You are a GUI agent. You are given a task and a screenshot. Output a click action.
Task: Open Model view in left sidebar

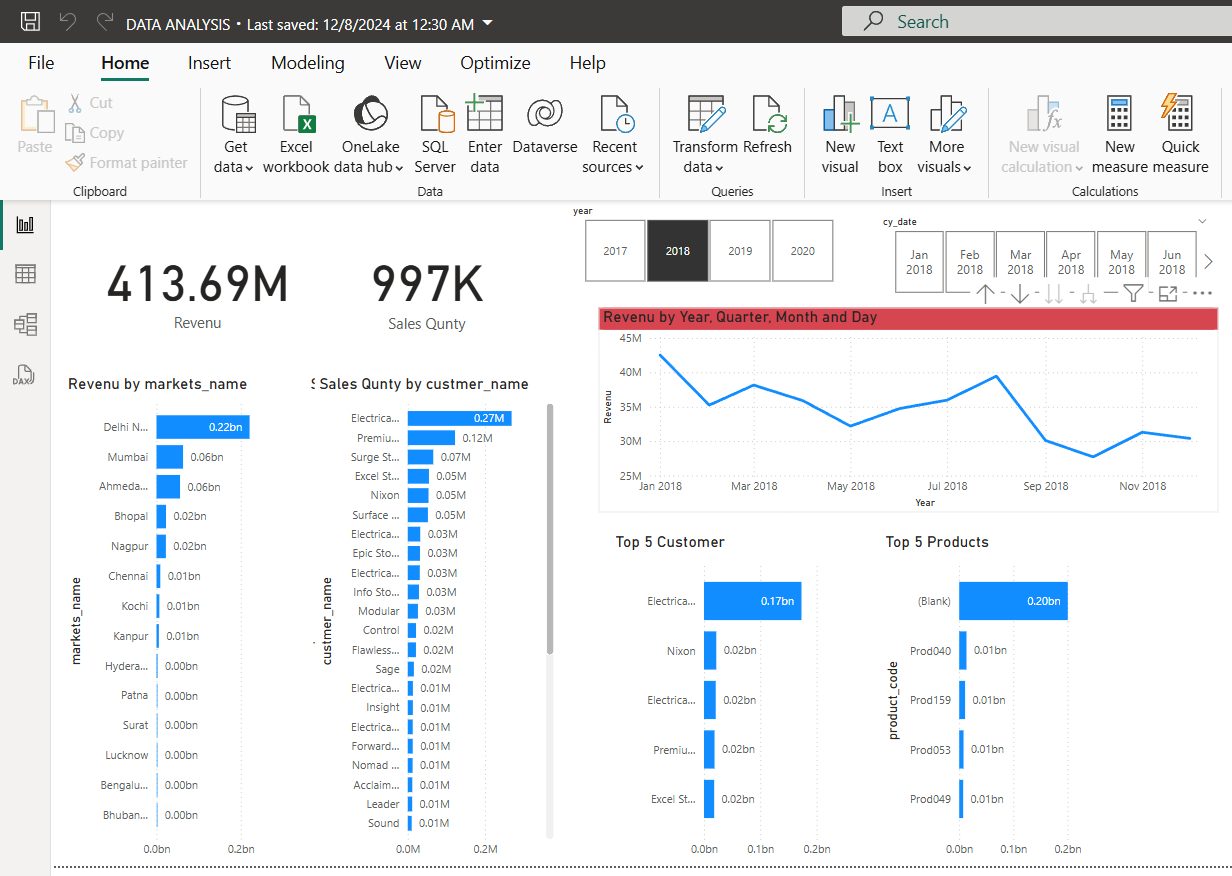(x=25, y=324)
